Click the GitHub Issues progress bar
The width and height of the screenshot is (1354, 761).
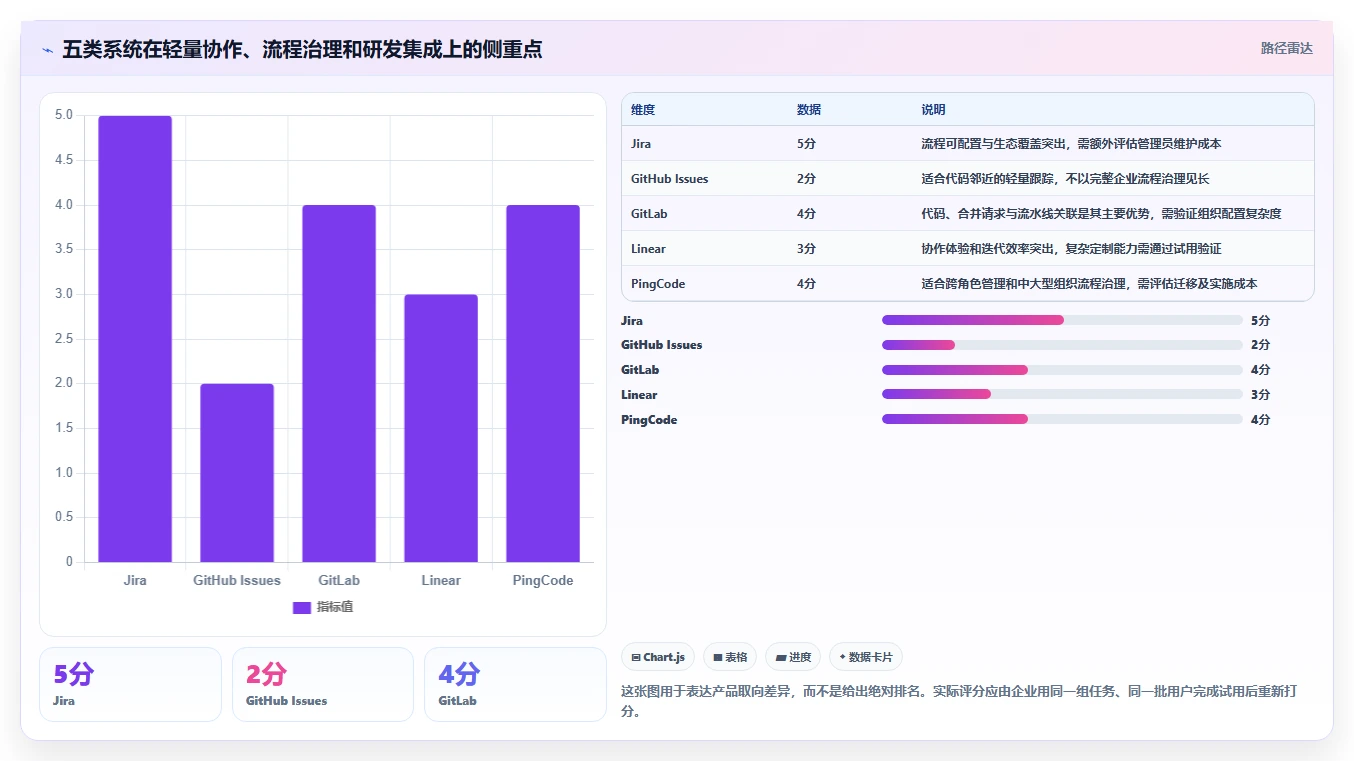[1062, 345]
